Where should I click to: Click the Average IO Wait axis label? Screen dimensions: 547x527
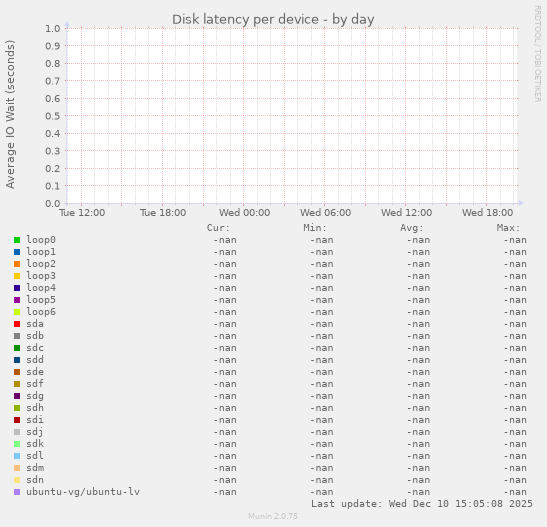point(10,114)
